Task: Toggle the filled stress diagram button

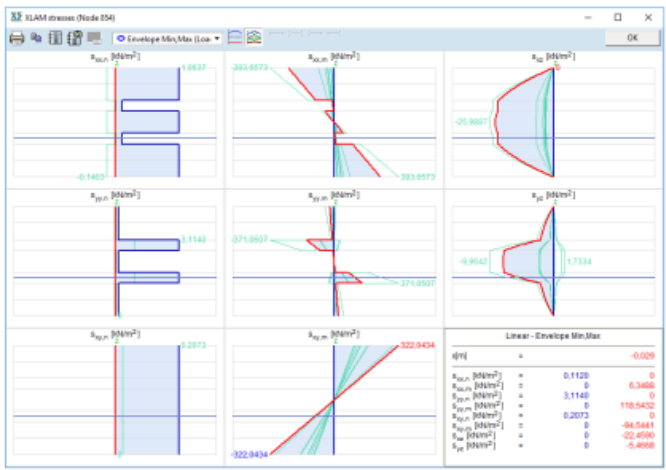Action: [x=254, y=38]
